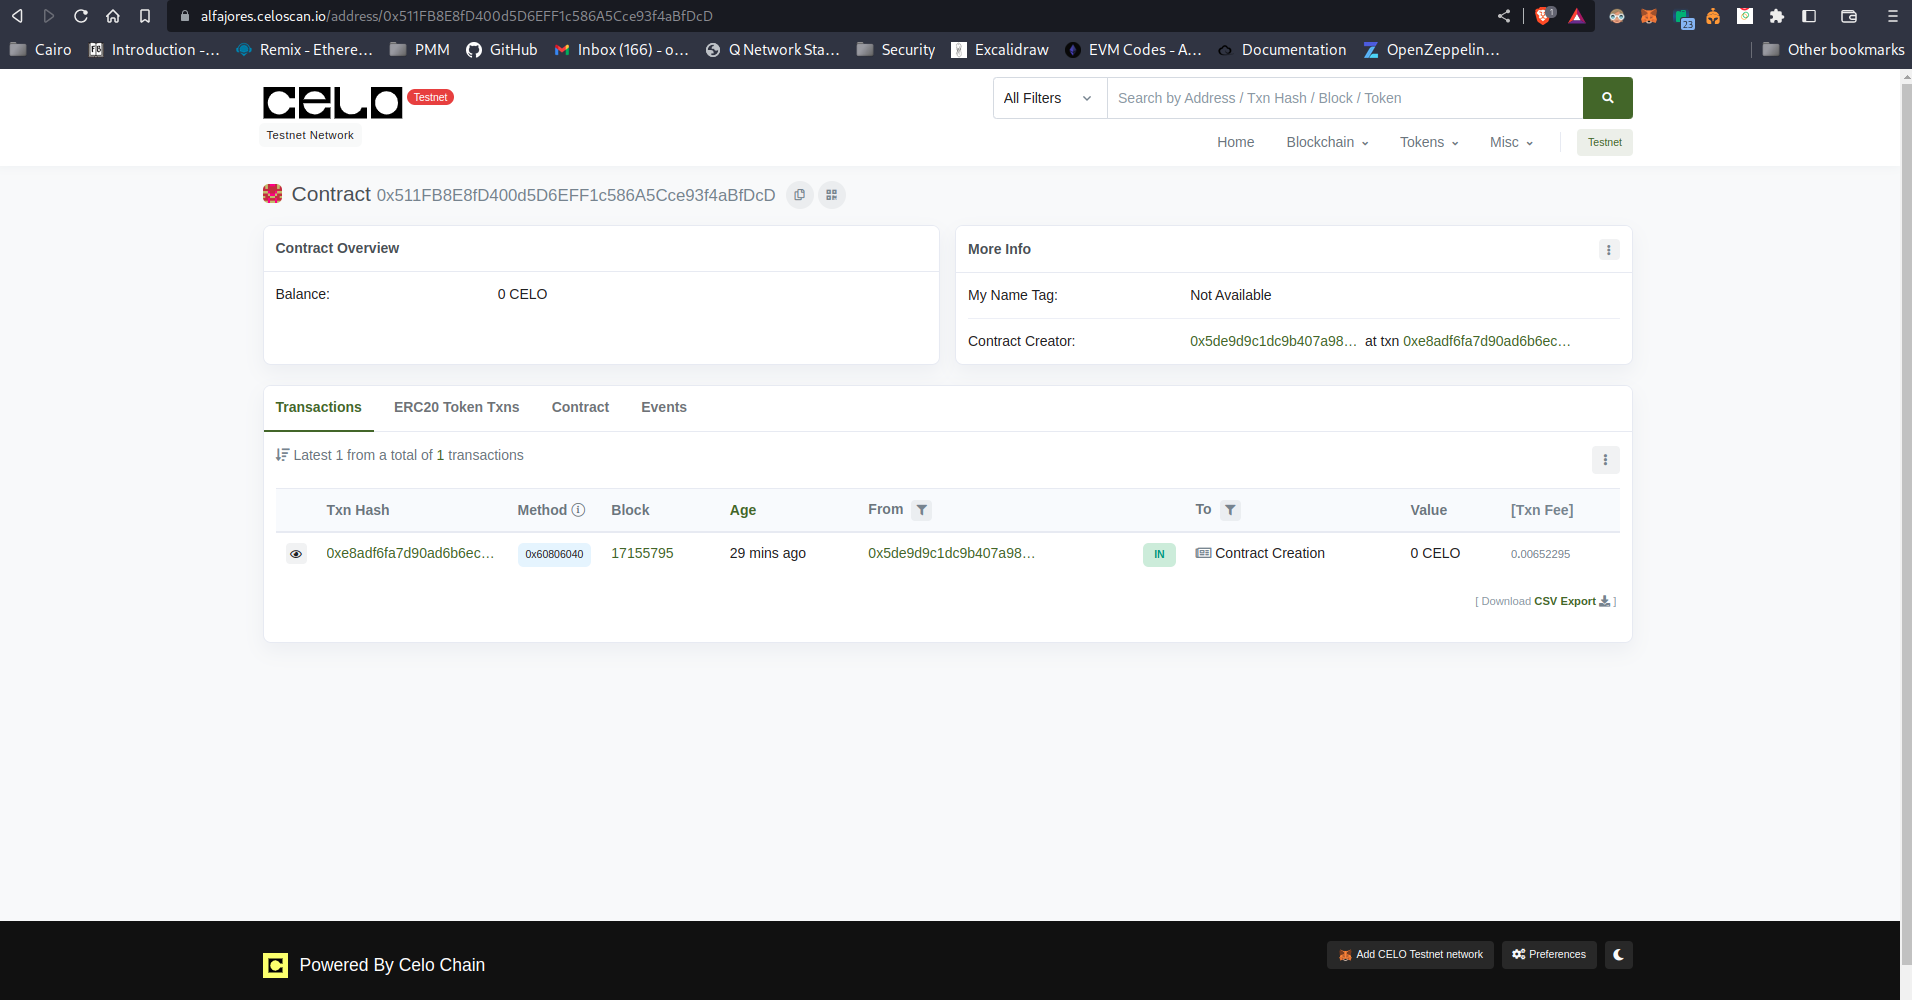
Task: Click the site lock icon in the address bar
Action: click(x=184, y=16)
